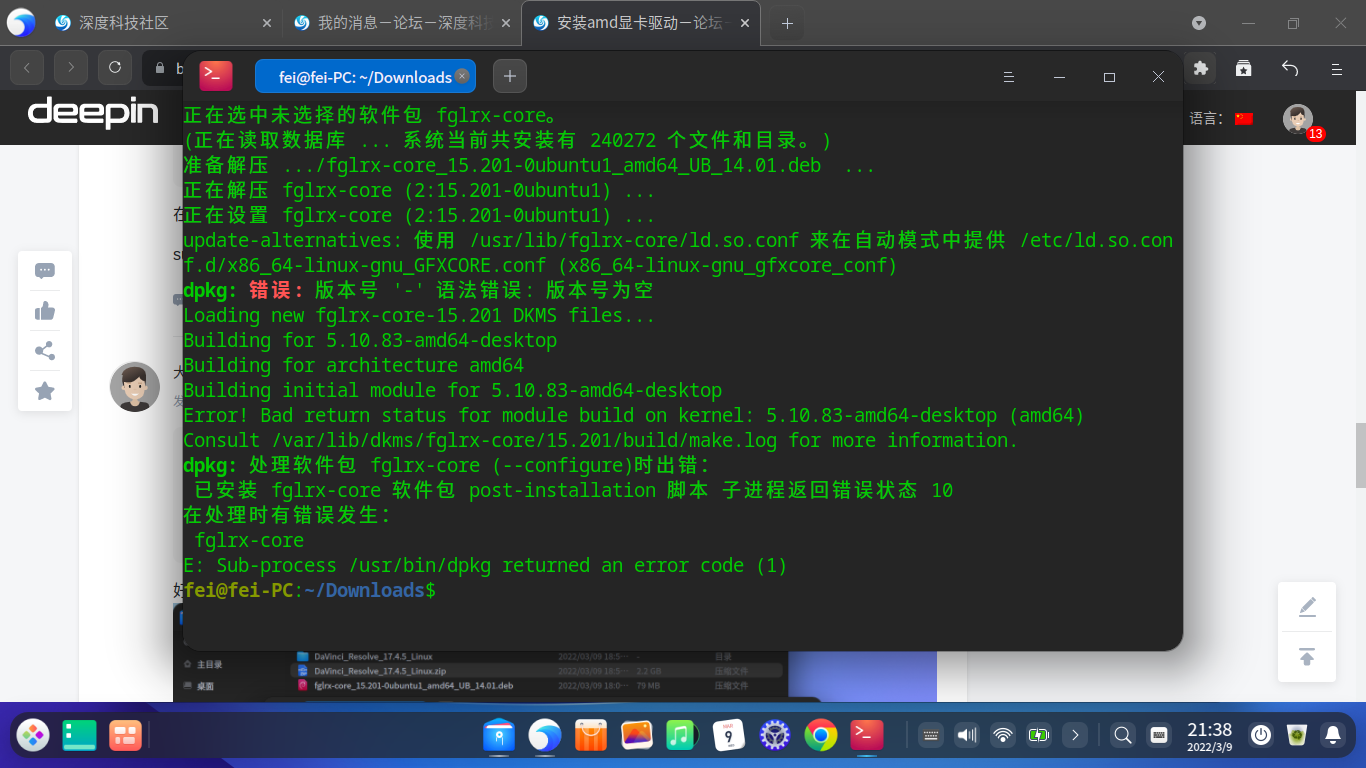Open the deepin App Store from the dock

pos(591,735)
